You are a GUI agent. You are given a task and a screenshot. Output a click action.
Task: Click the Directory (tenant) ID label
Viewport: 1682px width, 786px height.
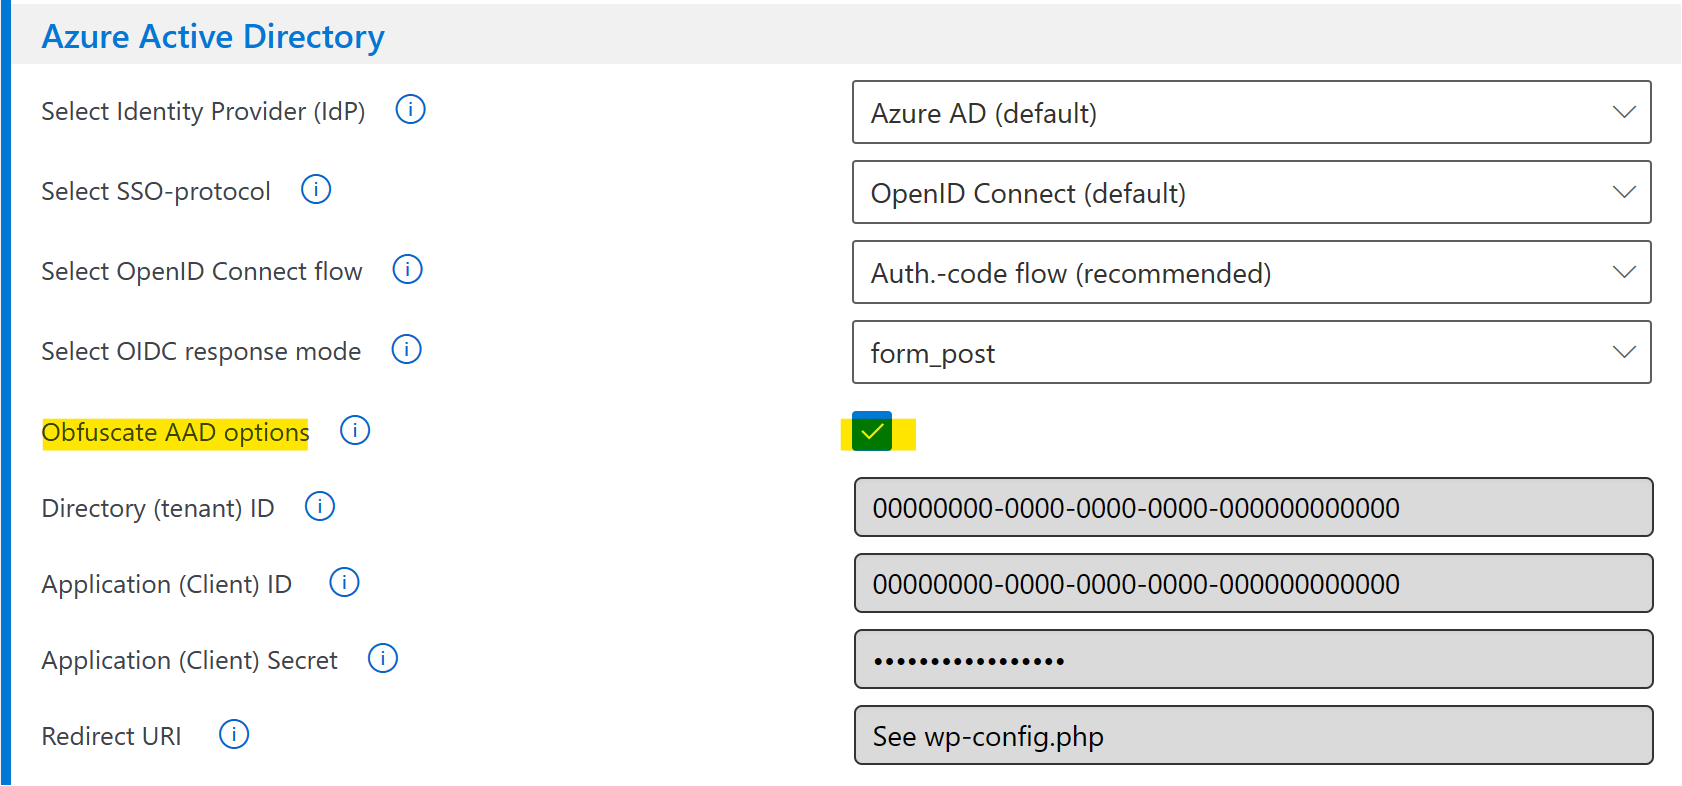[158, 508]
